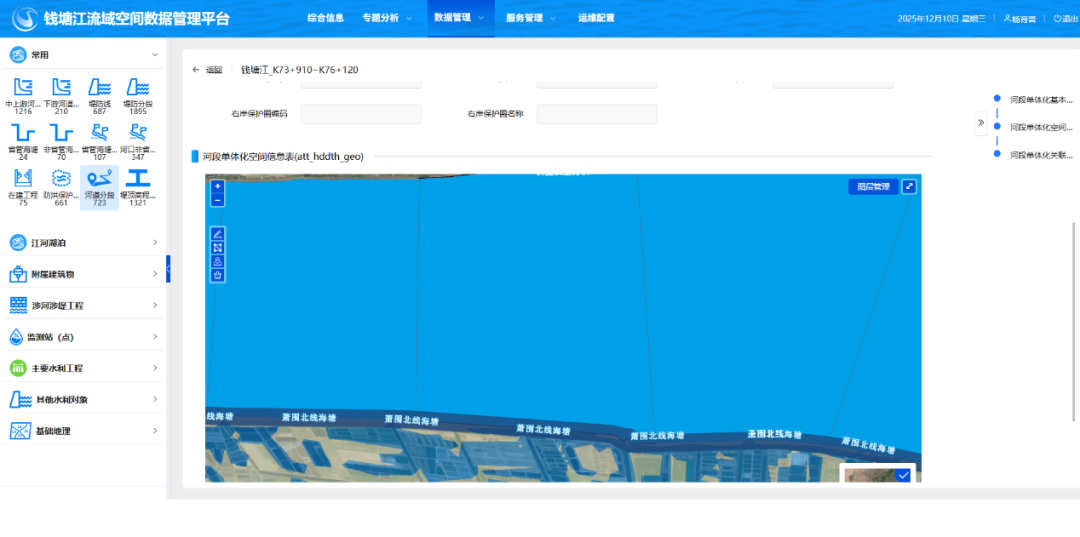Click the 右岸保护圈名称 input field
This screenshot has height=537, width=1080.
pos(596,114)
